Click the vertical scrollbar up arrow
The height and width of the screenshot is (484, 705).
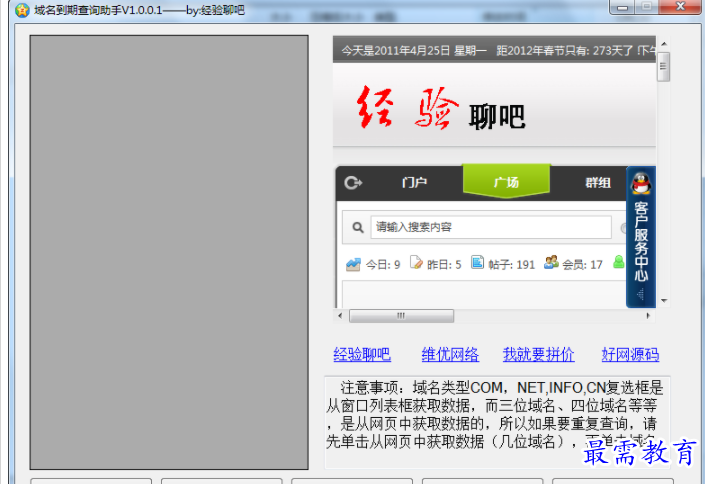tap(664, 44)
